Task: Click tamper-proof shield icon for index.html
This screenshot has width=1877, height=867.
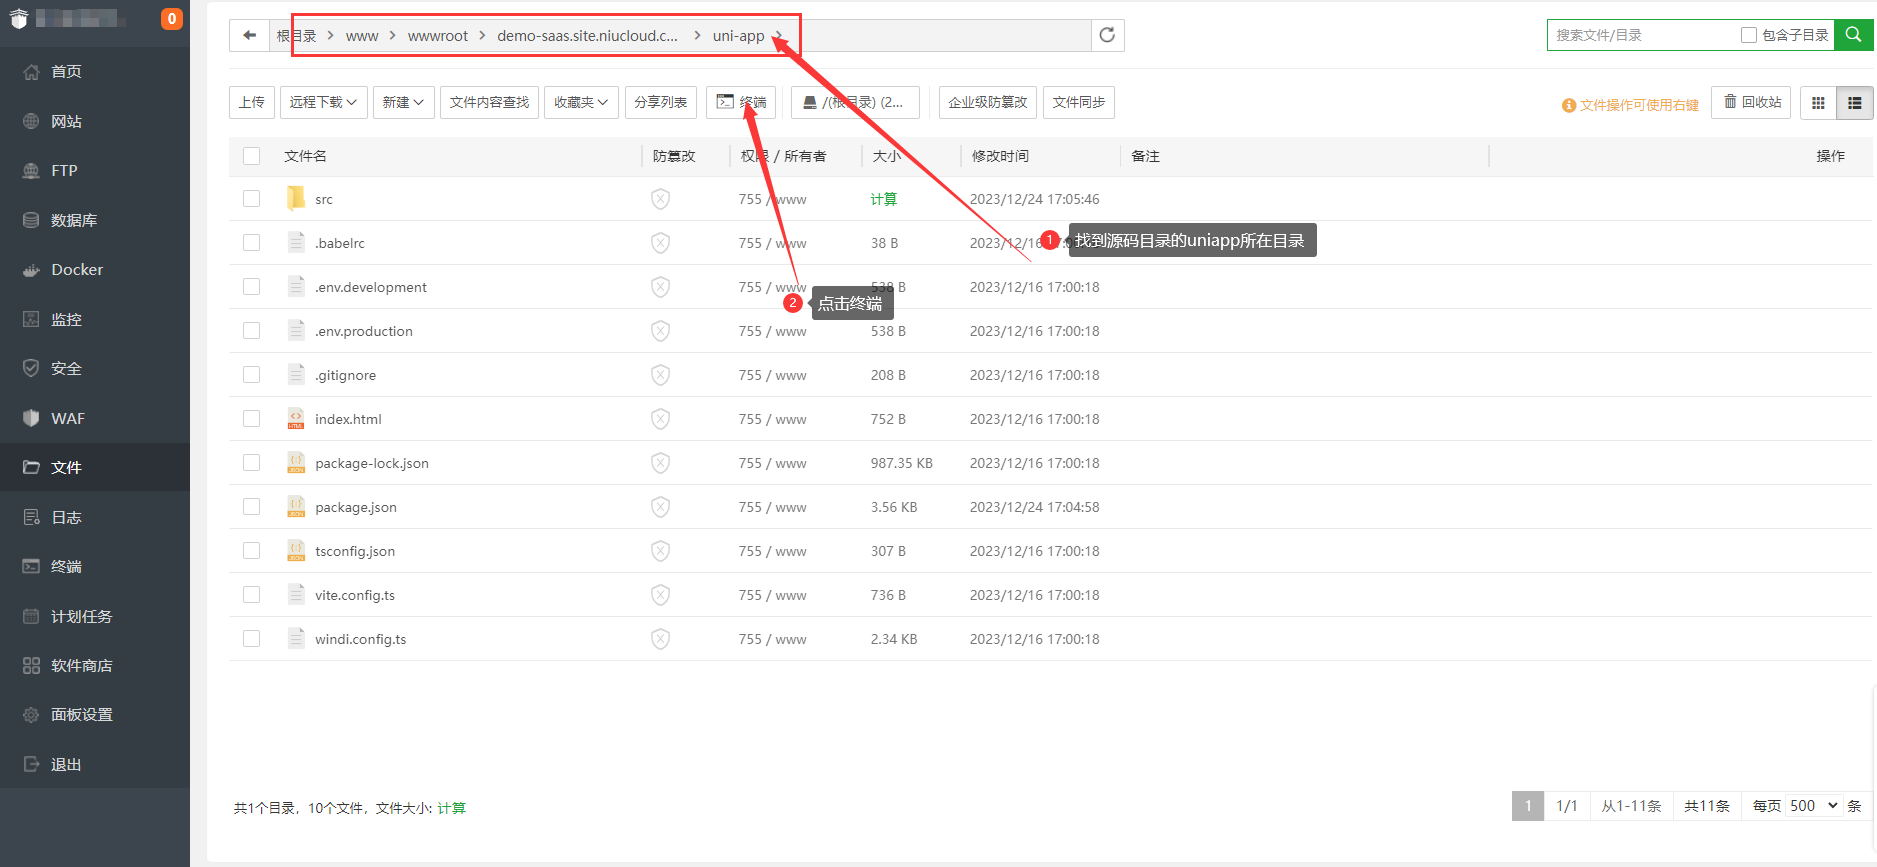Action: 660,419
